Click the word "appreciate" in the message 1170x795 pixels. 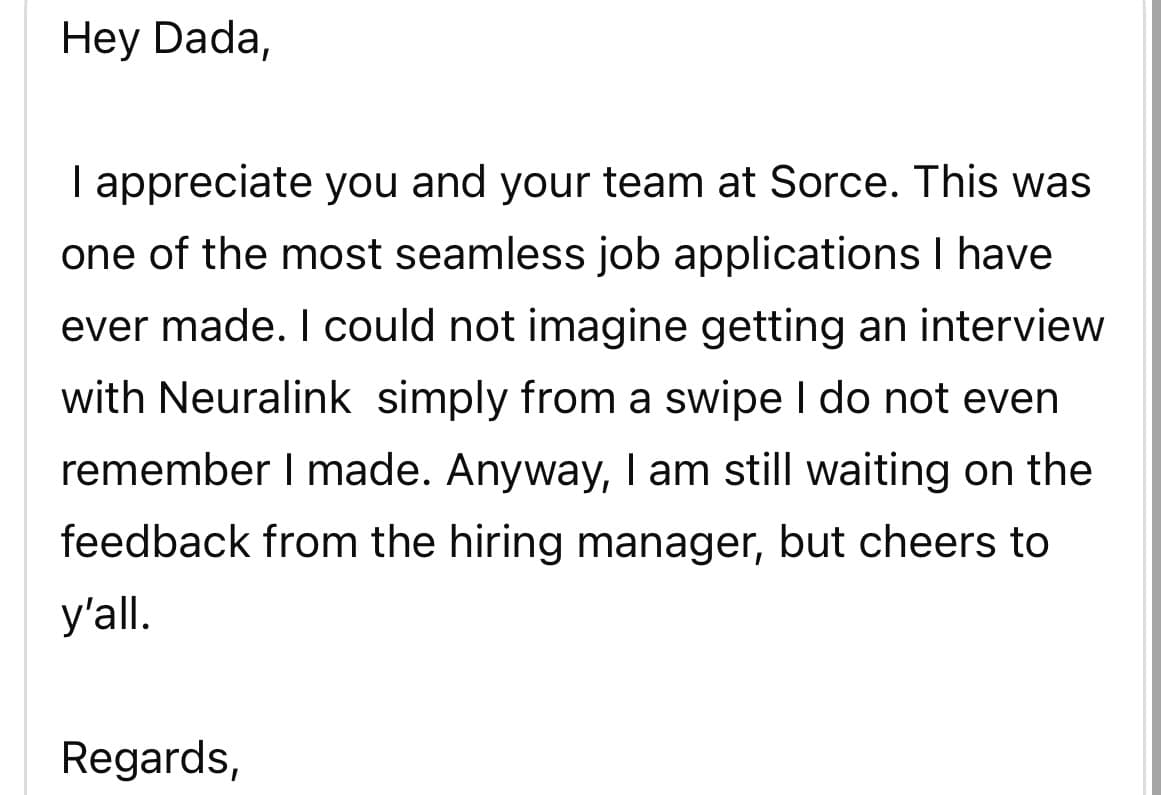(x=209, y=184)
